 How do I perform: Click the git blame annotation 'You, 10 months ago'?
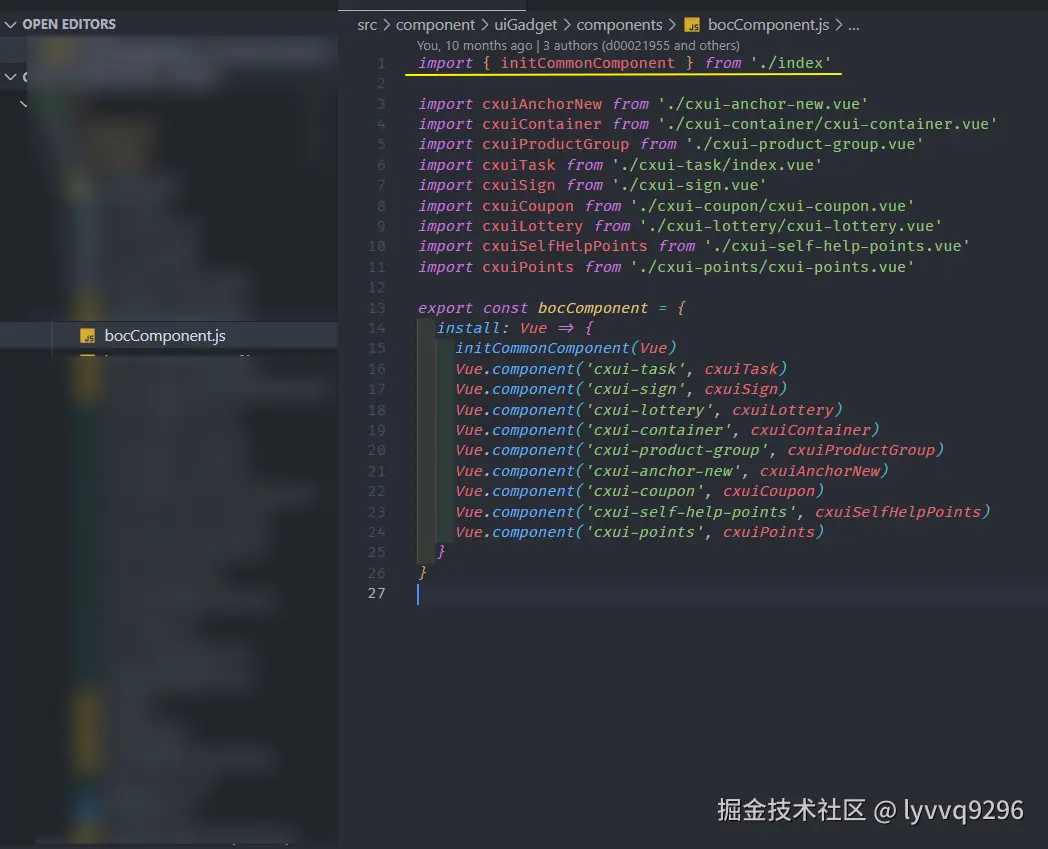[x=475, y=45]
